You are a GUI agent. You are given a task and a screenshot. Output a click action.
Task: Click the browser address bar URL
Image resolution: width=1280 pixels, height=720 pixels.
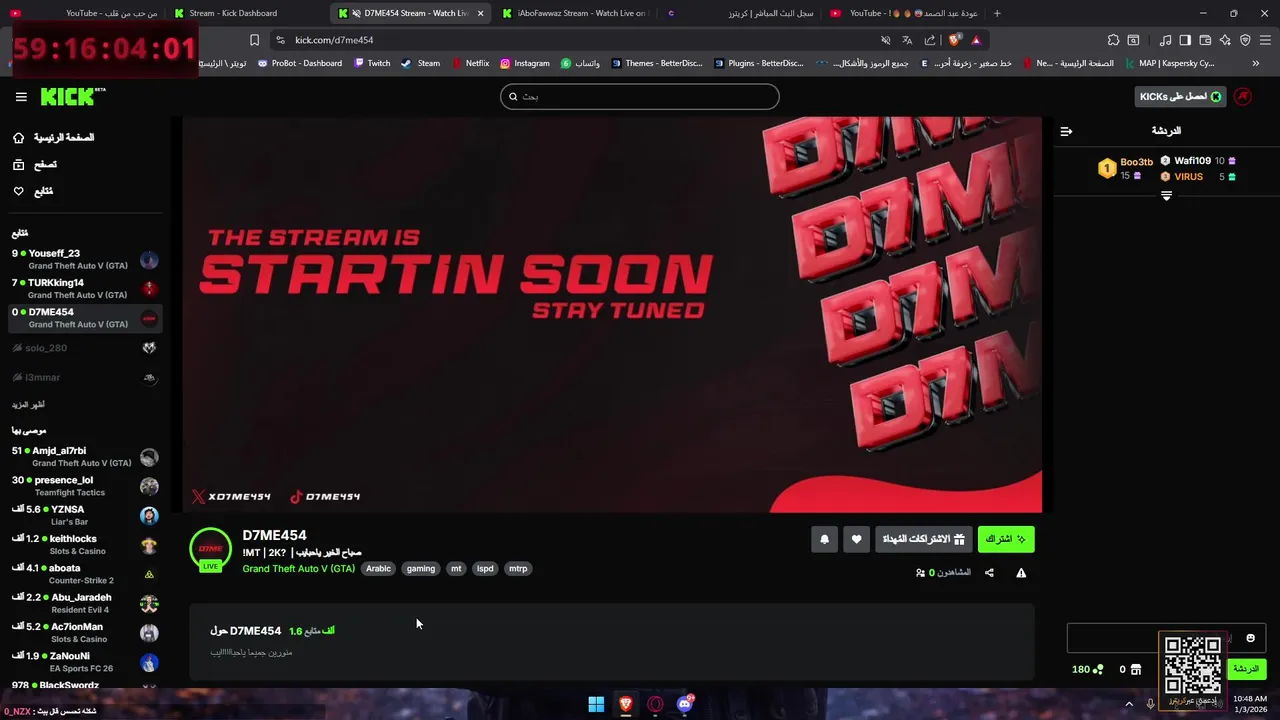(334, 40)
